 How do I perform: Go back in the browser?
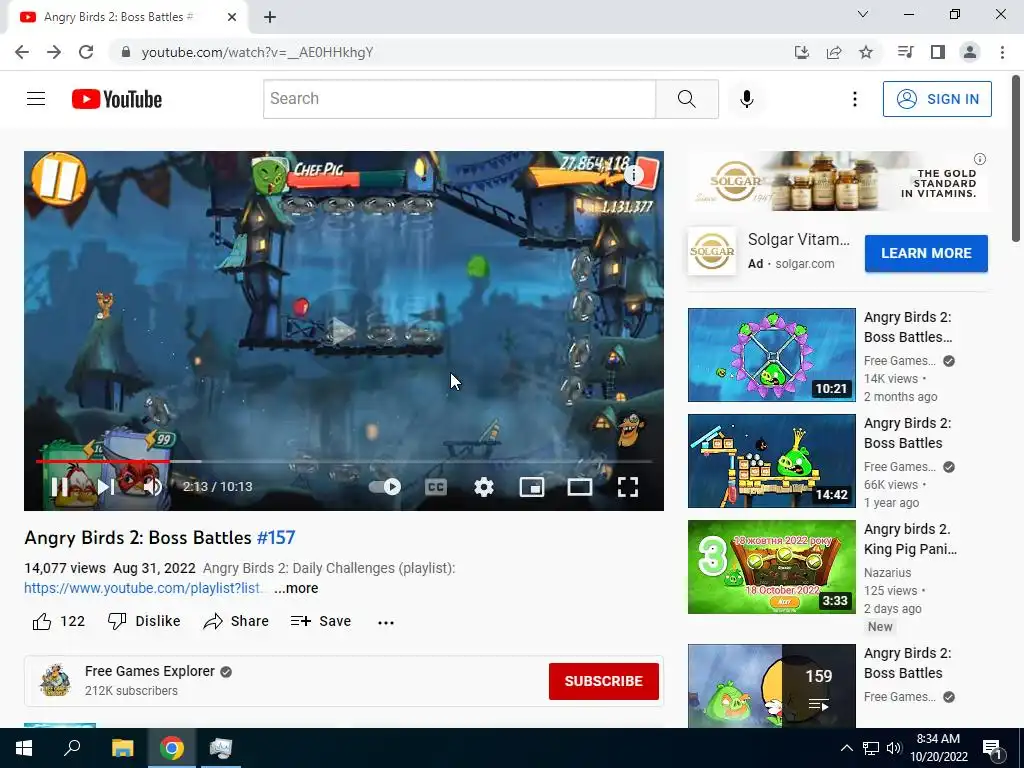(22, 52)
